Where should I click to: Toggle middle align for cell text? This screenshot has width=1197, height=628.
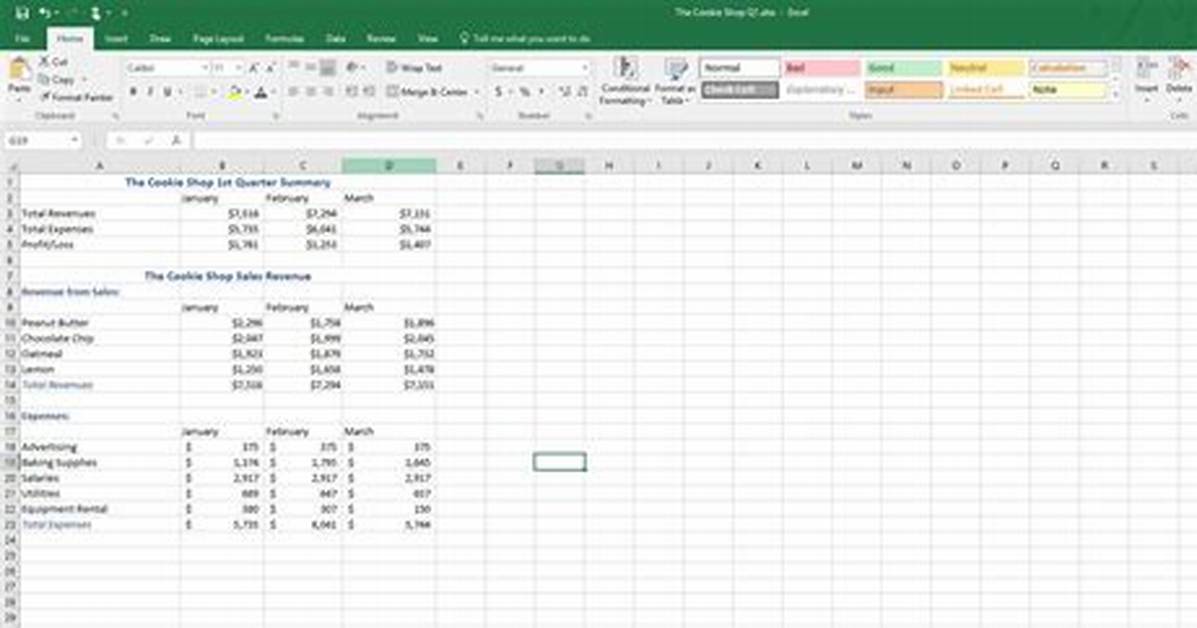[x=311, y=68]
